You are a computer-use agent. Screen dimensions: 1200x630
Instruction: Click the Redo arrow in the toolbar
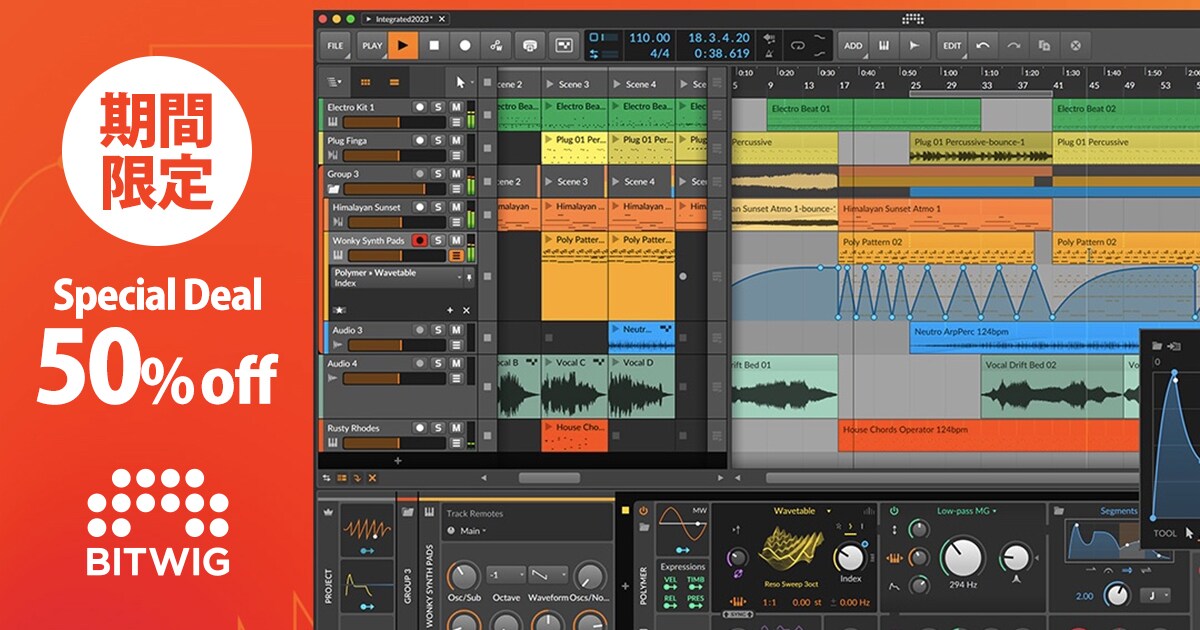pos(1013,46)
